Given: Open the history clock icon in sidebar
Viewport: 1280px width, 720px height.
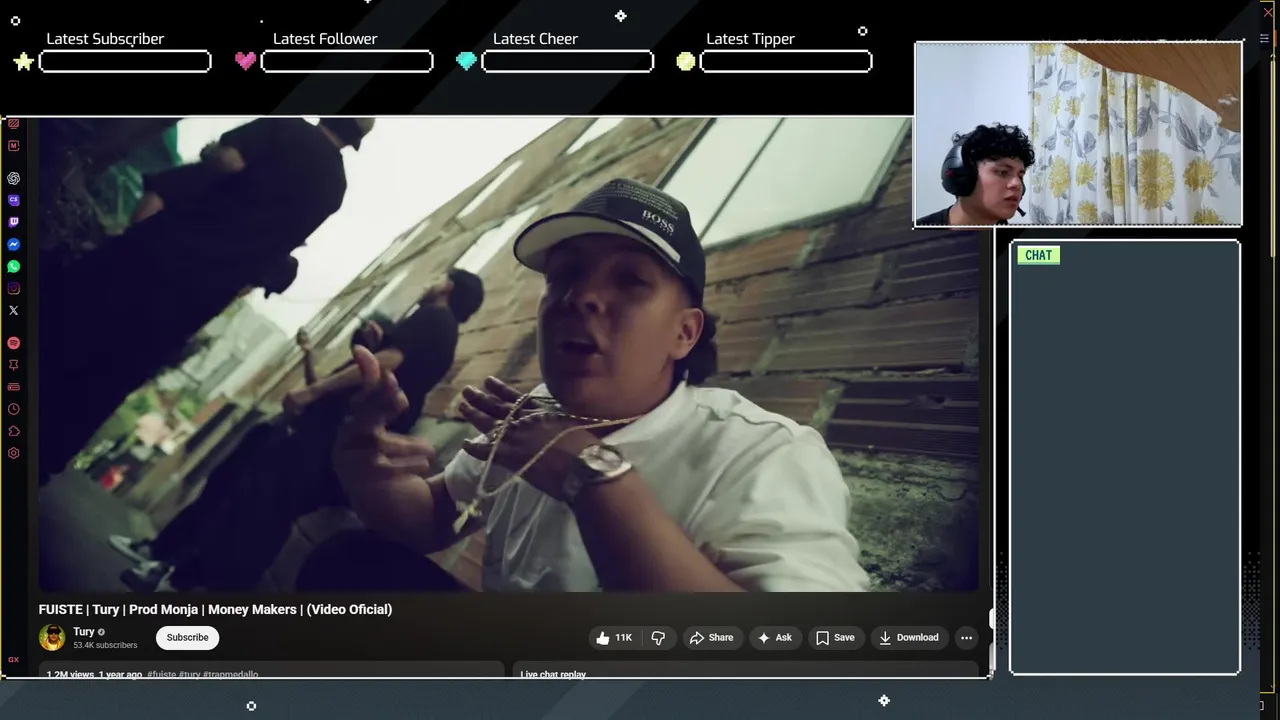Looking at the screenshot, I should coord(13,409).
